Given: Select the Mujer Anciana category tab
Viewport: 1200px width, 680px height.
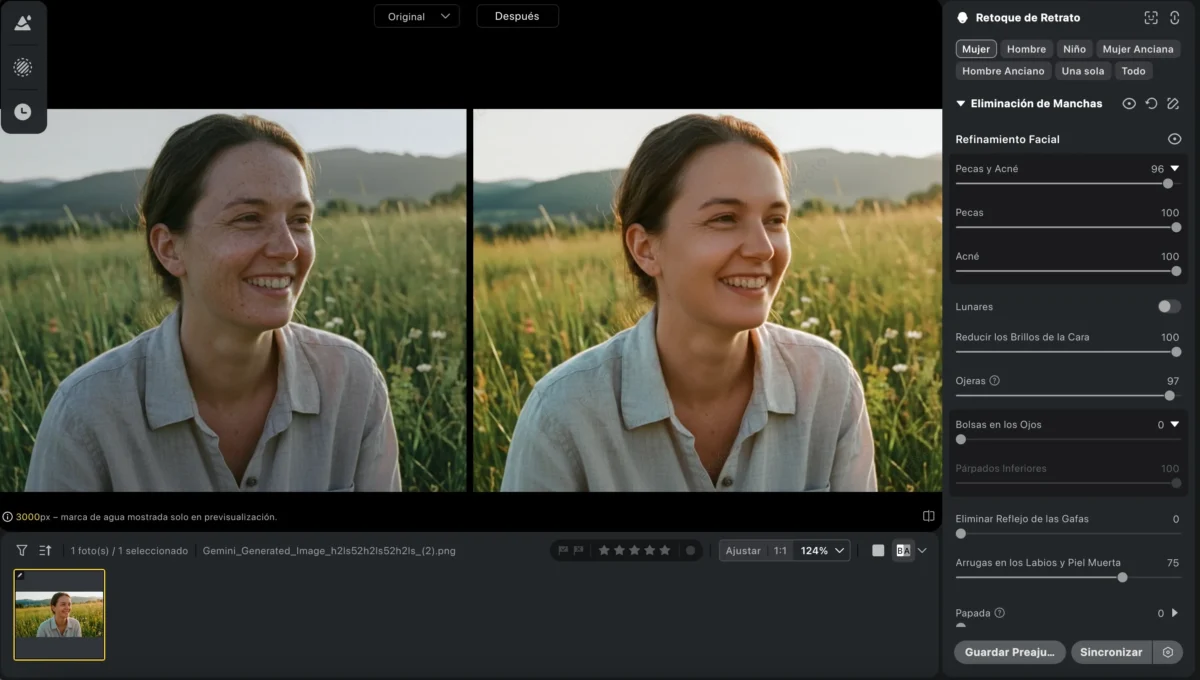Looking at the screenshot, I should [1138, 49].
